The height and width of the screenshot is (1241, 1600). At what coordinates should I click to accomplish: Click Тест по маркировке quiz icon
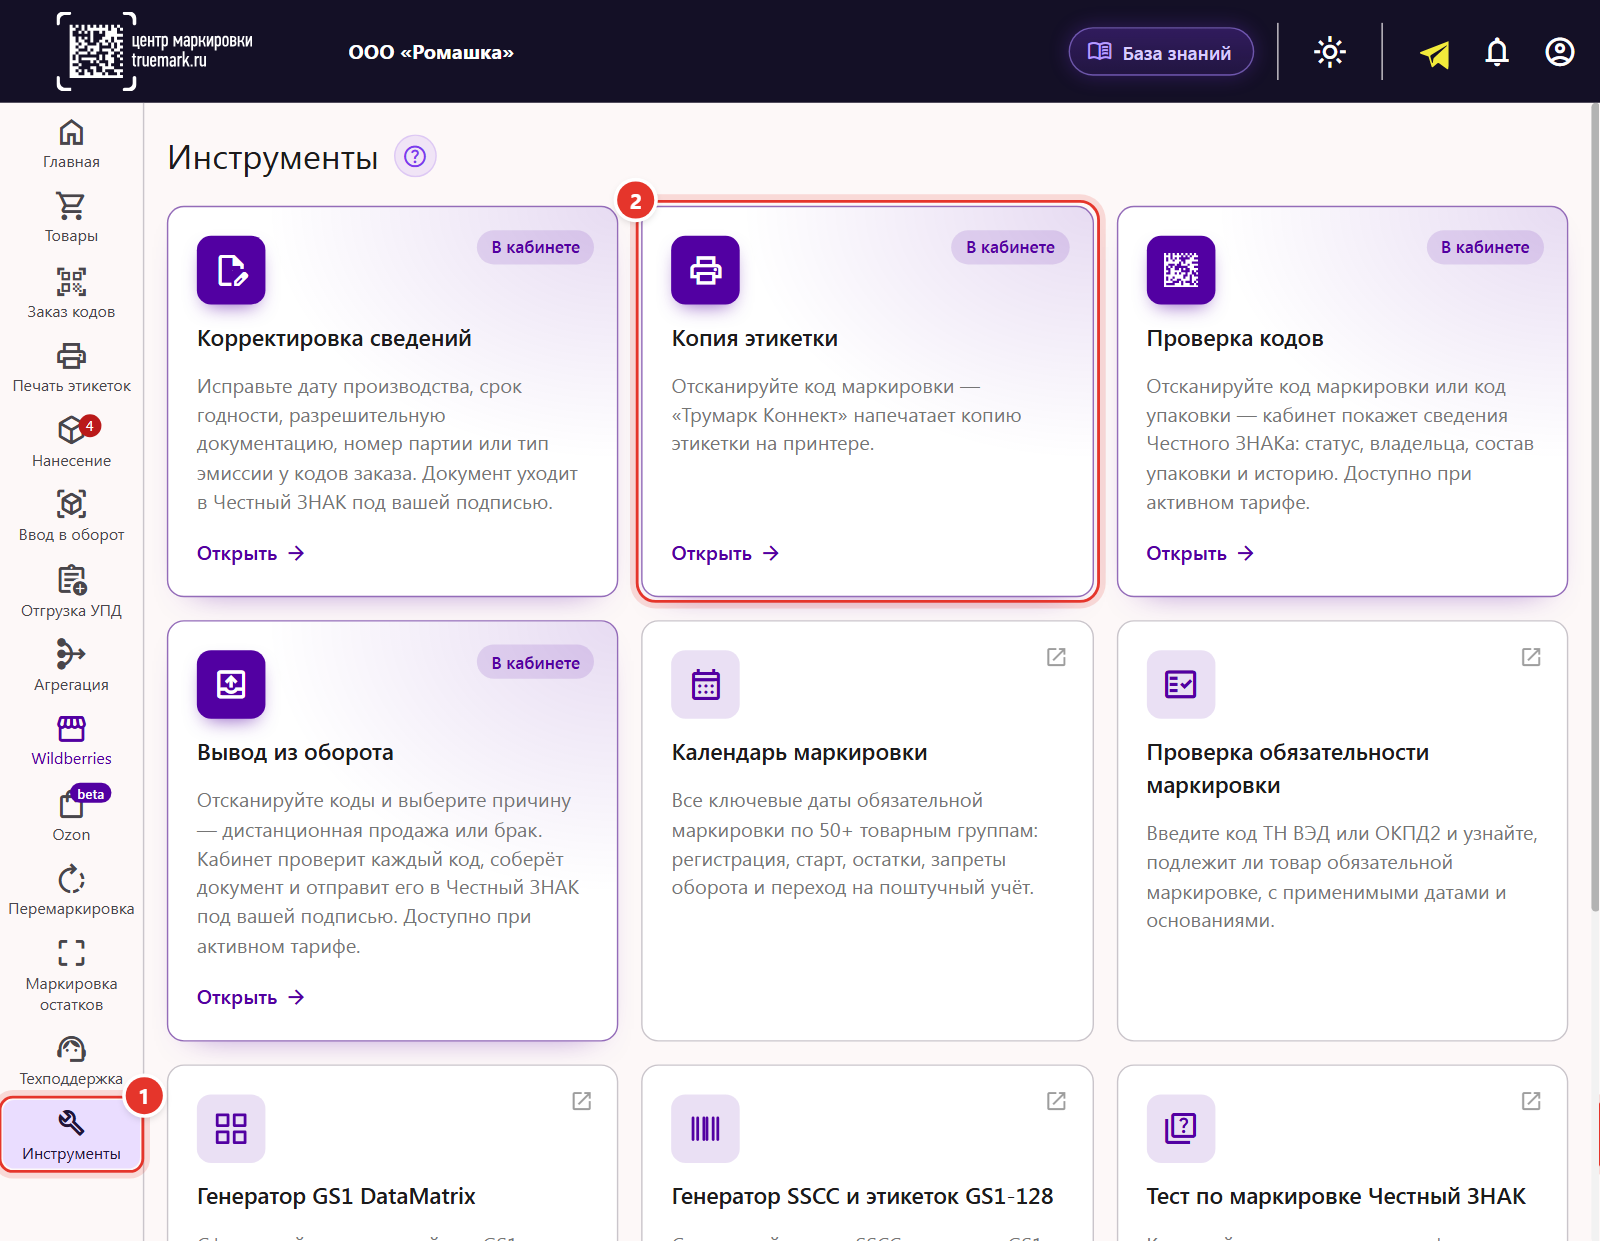tap(1180, 1129)
